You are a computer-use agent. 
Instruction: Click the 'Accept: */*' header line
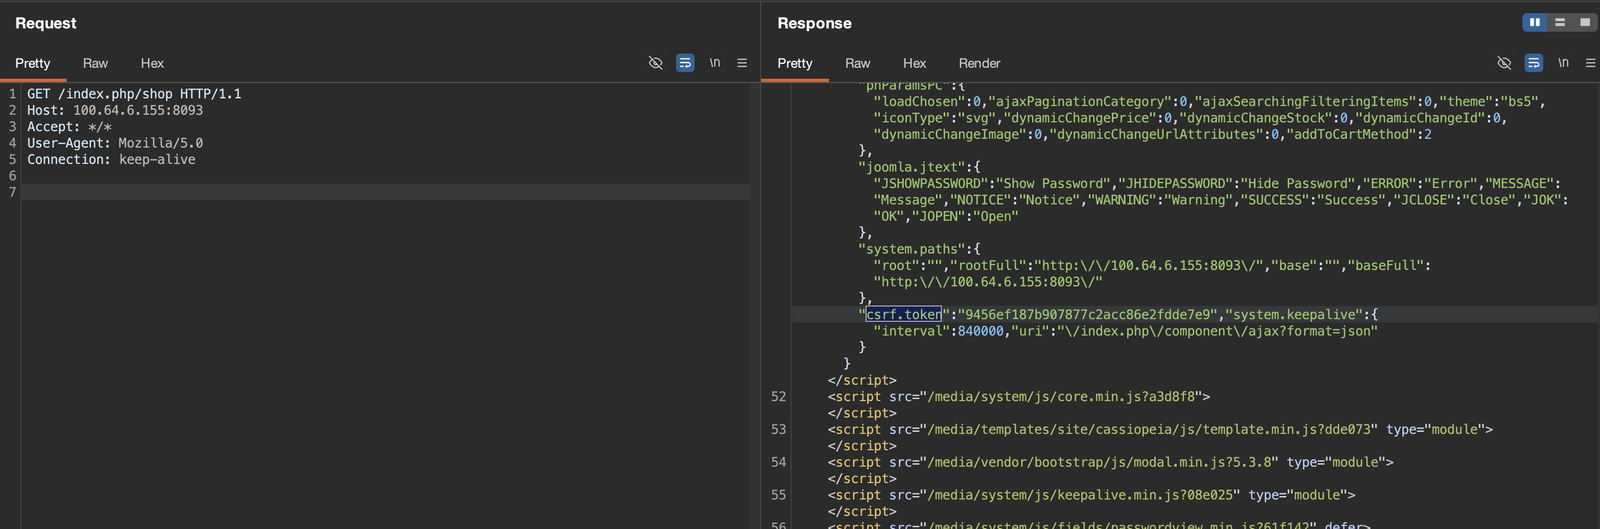coord(69,127)
